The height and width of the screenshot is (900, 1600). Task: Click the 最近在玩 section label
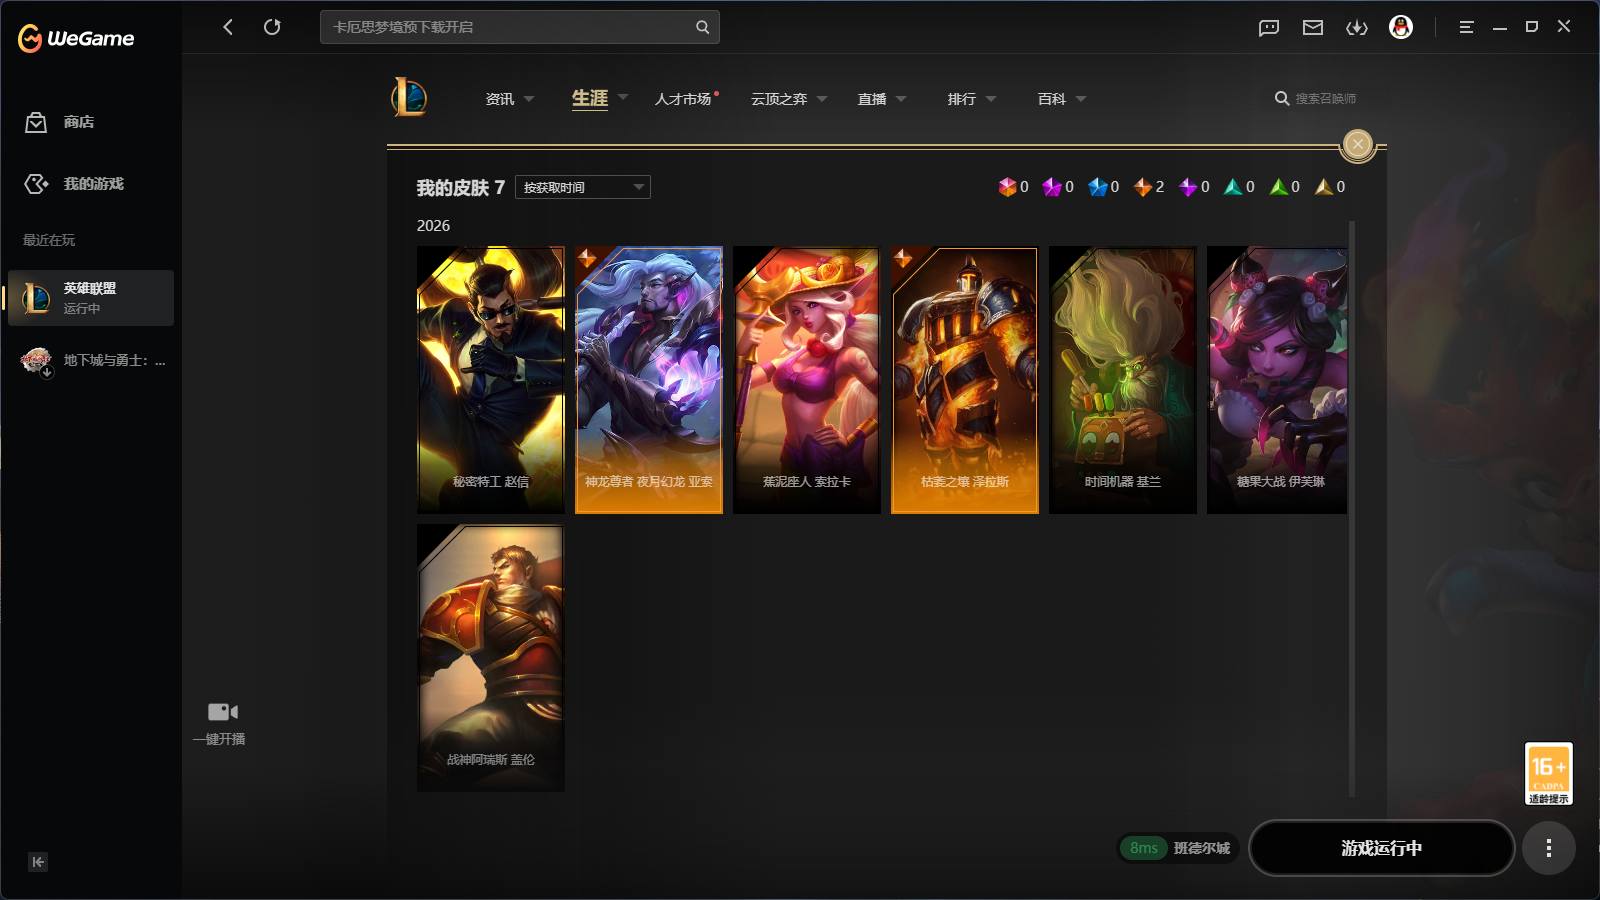49,240
